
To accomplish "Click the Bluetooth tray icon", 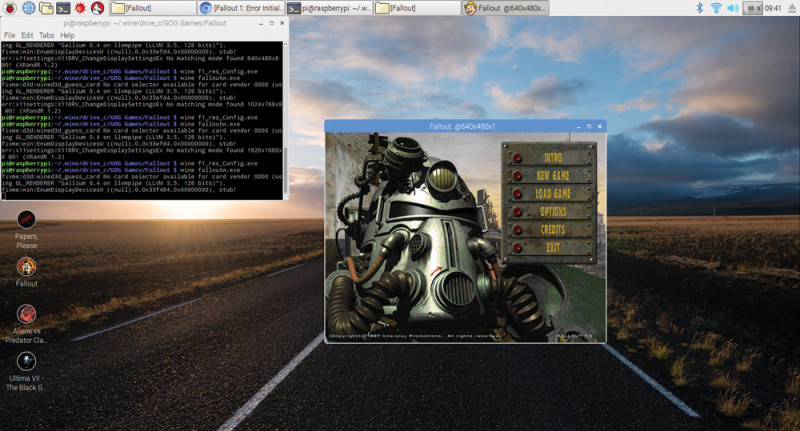I will [697, 8].
